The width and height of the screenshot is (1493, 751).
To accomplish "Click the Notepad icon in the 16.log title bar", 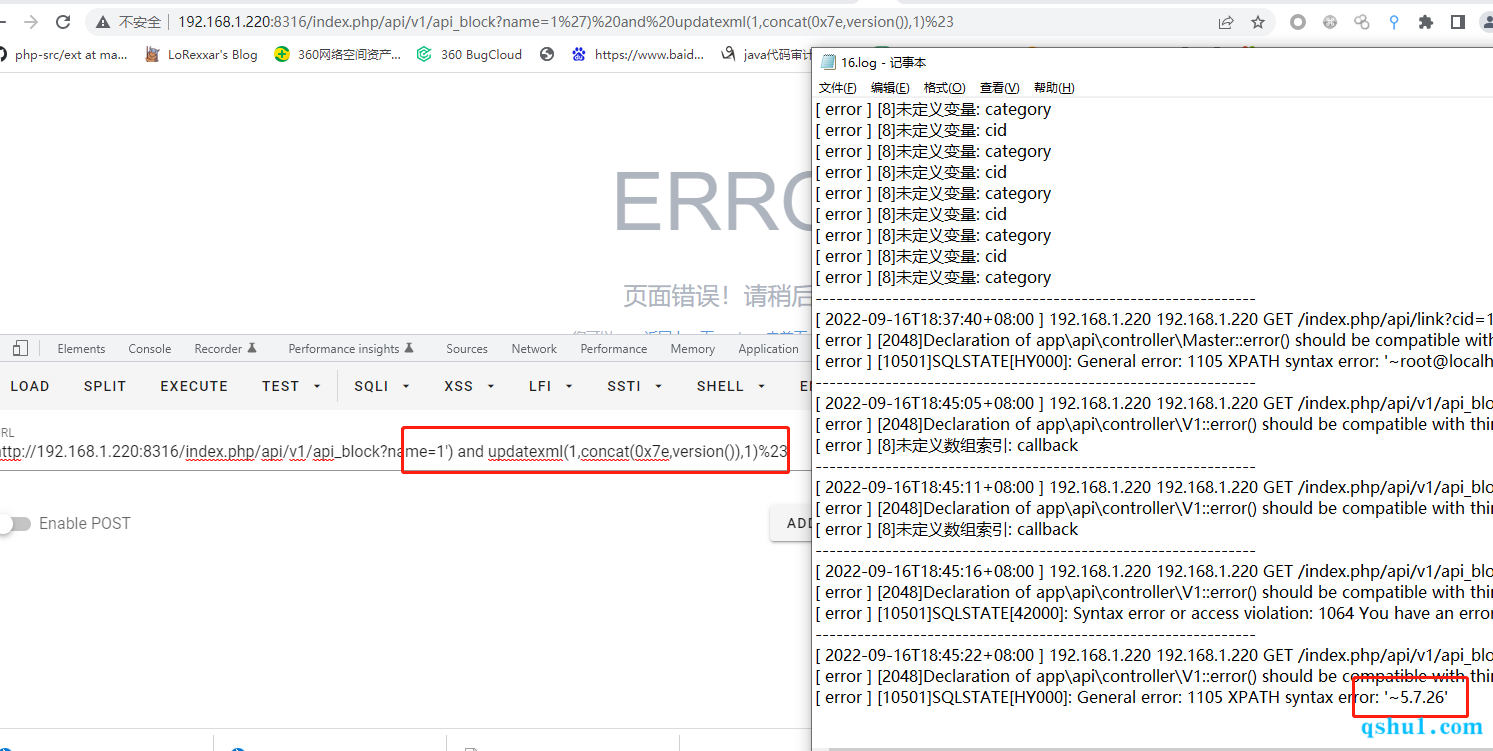I will (x=828, y=62).
